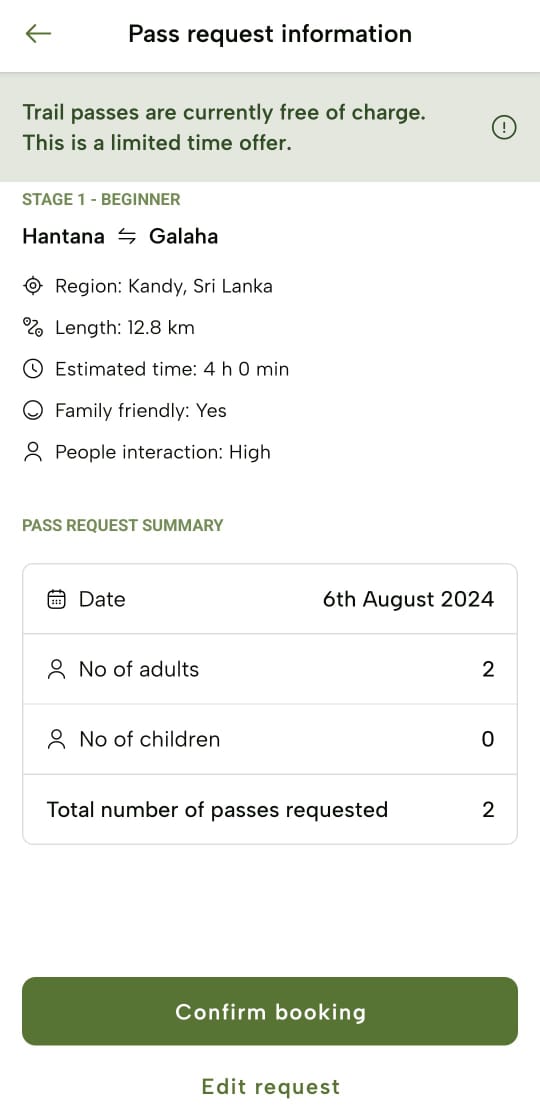Image resolution: width=540 pixels, height=1114 pixels.
Task: Tap the calendar icon in Date row
Action: 56,600
